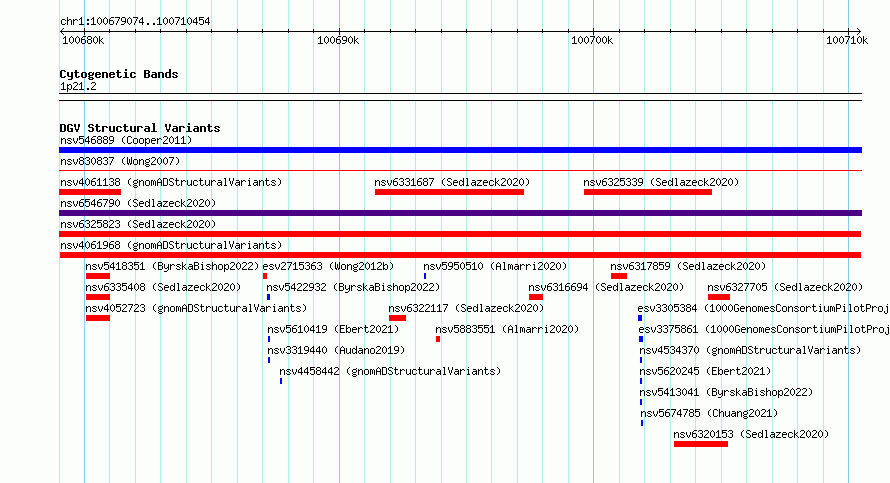Click the 100690k ruler tick label
Screen dimensions: 890x483
338,40
